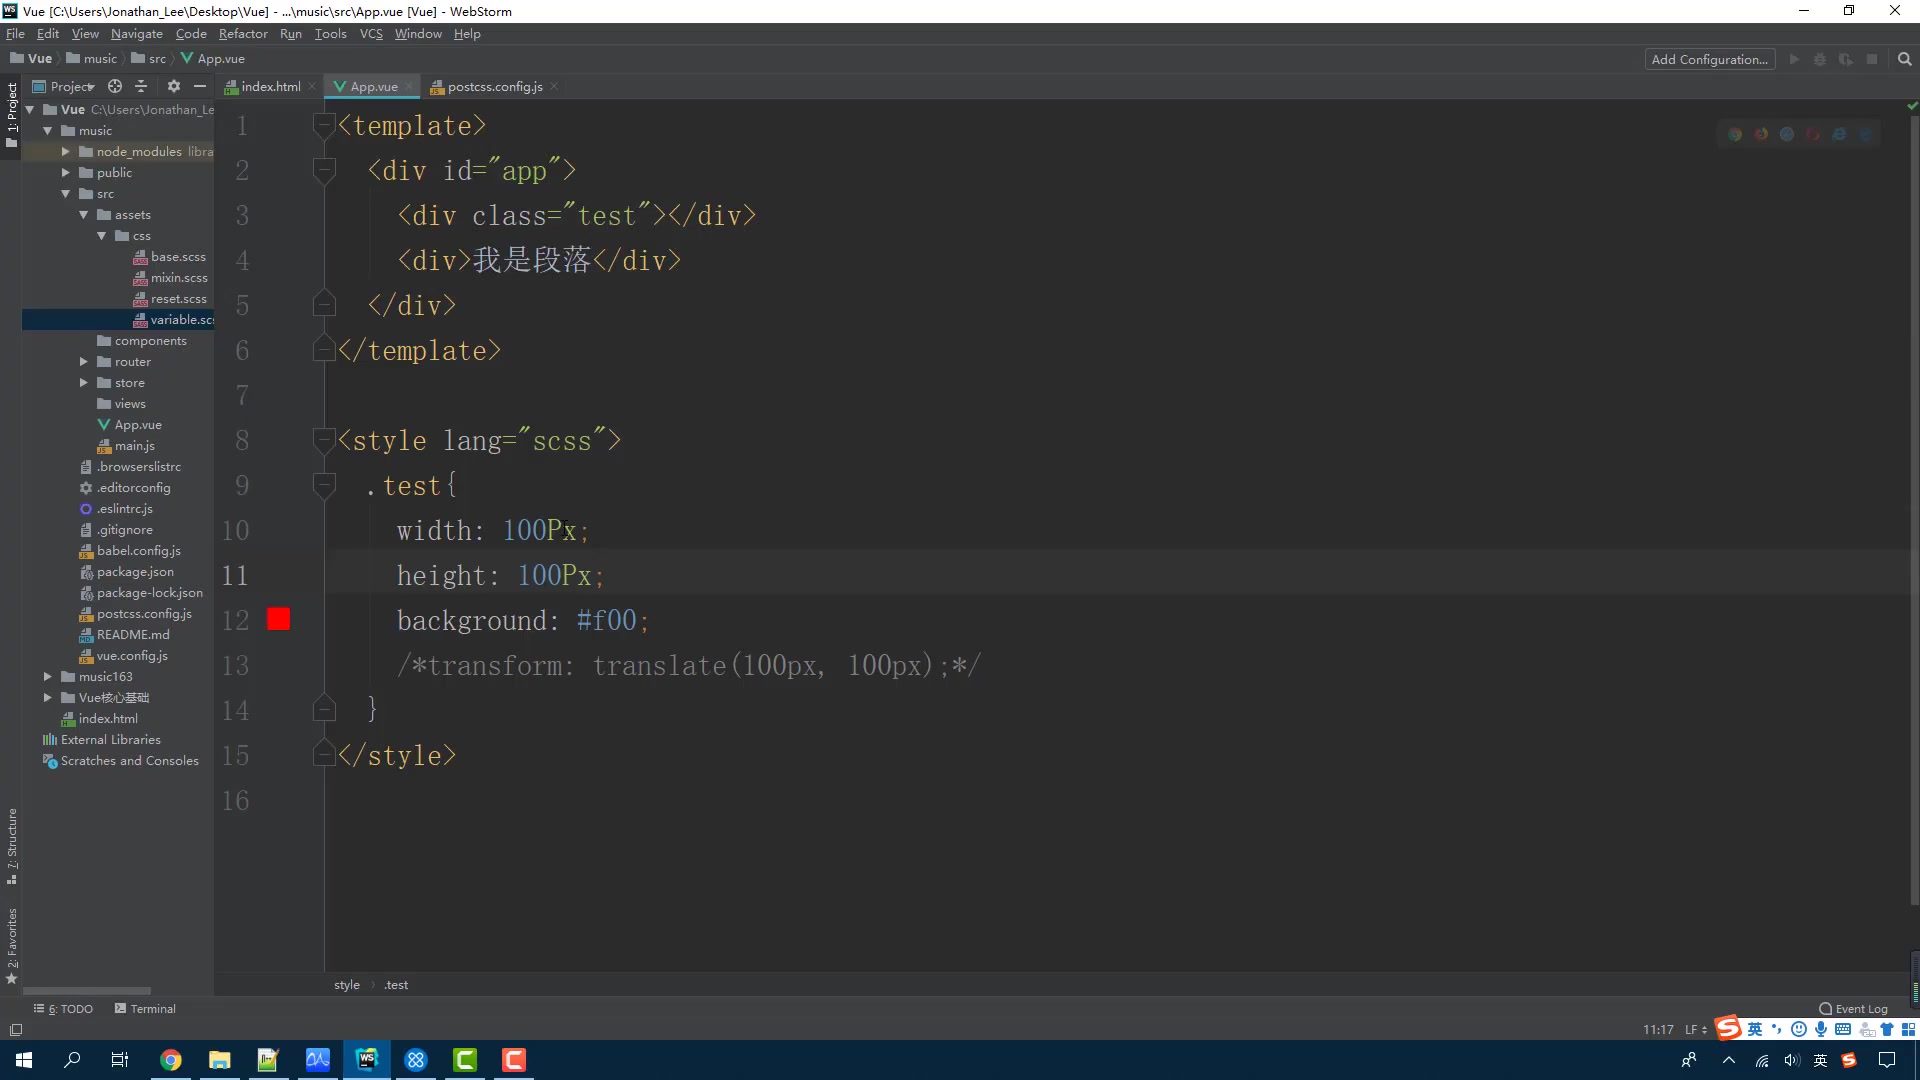Open the VCS menu
The height and width of the screenshot is (1080, 1920).
(x=371, y=34)
